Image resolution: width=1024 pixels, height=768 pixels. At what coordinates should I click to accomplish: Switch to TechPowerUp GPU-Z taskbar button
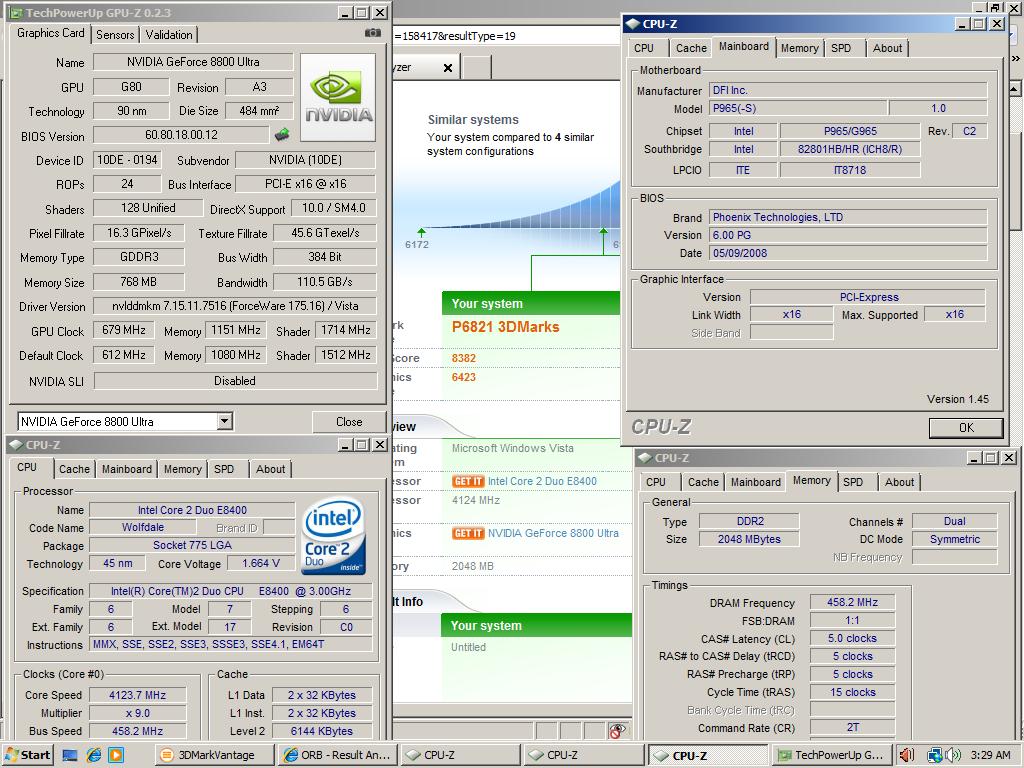[831, 755]
